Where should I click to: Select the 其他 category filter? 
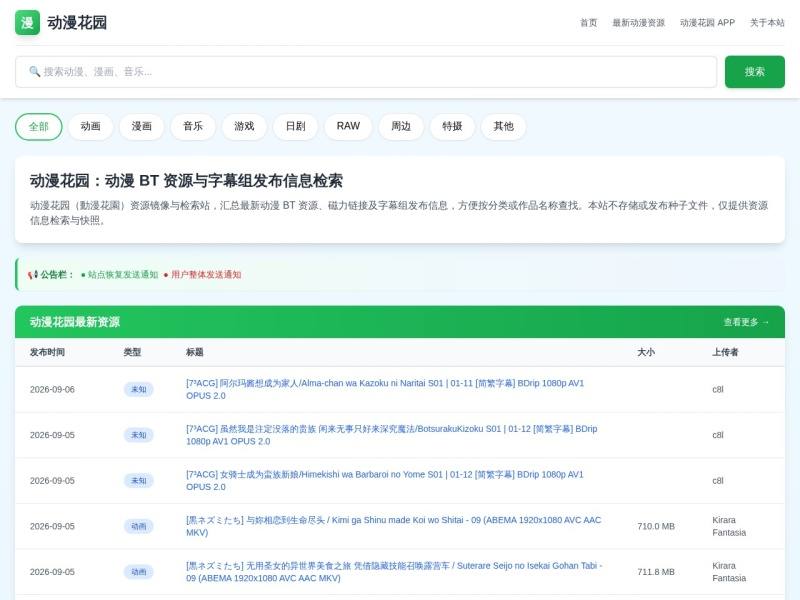coord(504,127)
